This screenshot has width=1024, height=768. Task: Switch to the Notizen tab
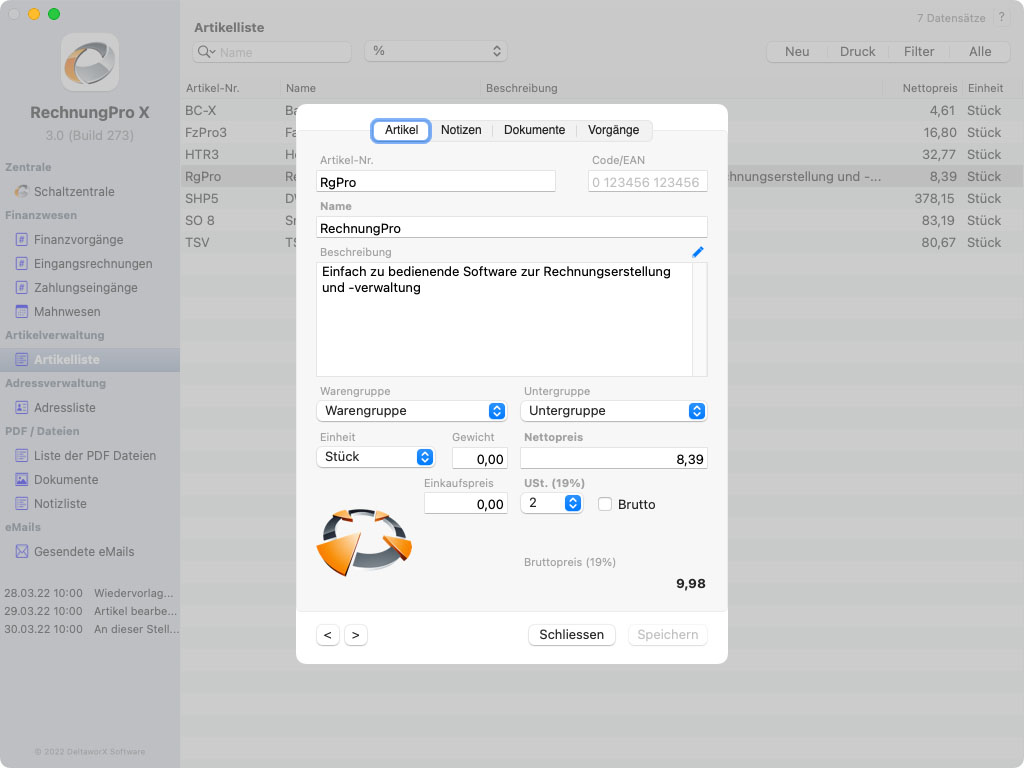coord(461,130)
